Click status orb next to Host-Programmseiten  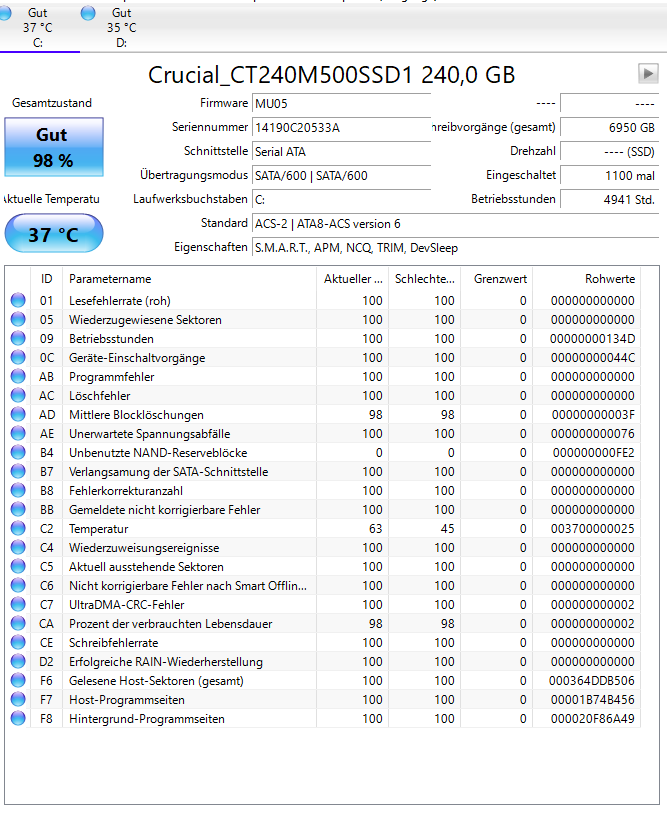(x=18, y=699)
